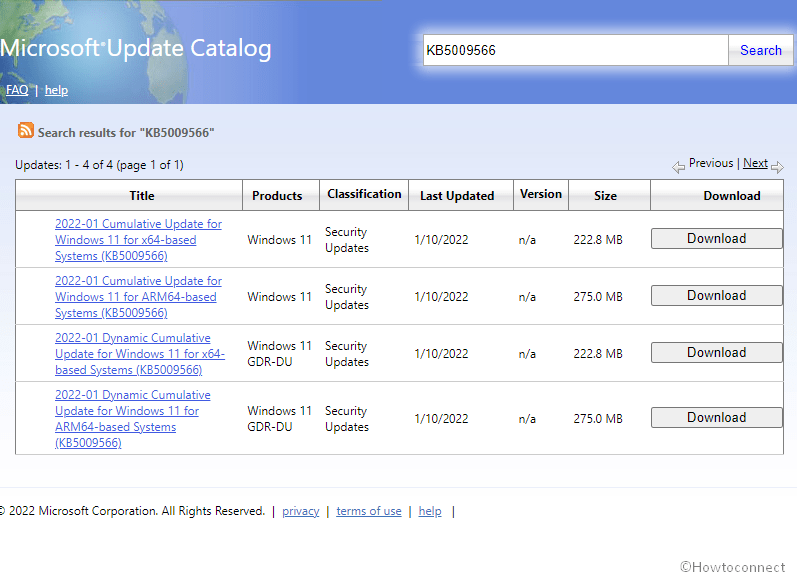Download the ARM64 Dynamic Cumulative Update (last row)
The image size is (797, 584).
coord(716,418)
